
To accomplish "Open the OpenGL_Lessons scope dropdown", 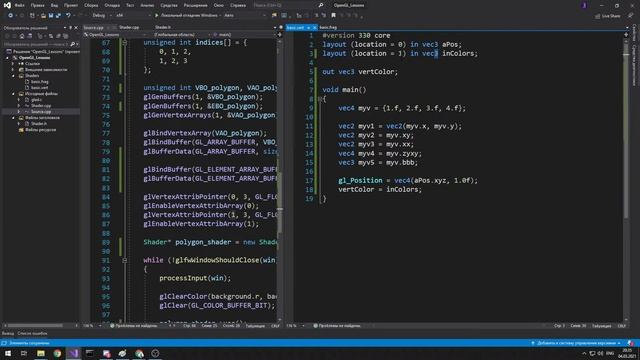I will click(x=116, y=35).
